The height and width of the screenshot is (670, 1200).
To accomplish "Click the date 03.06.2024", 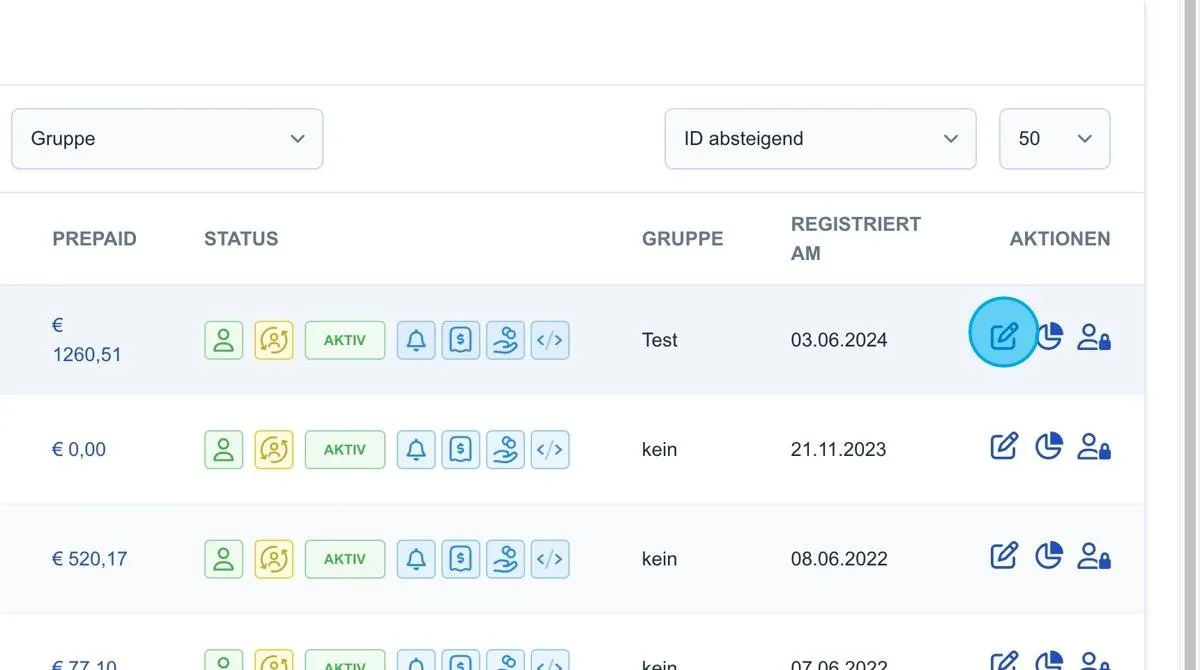I will pyautogui.click(x=839, y=340).
